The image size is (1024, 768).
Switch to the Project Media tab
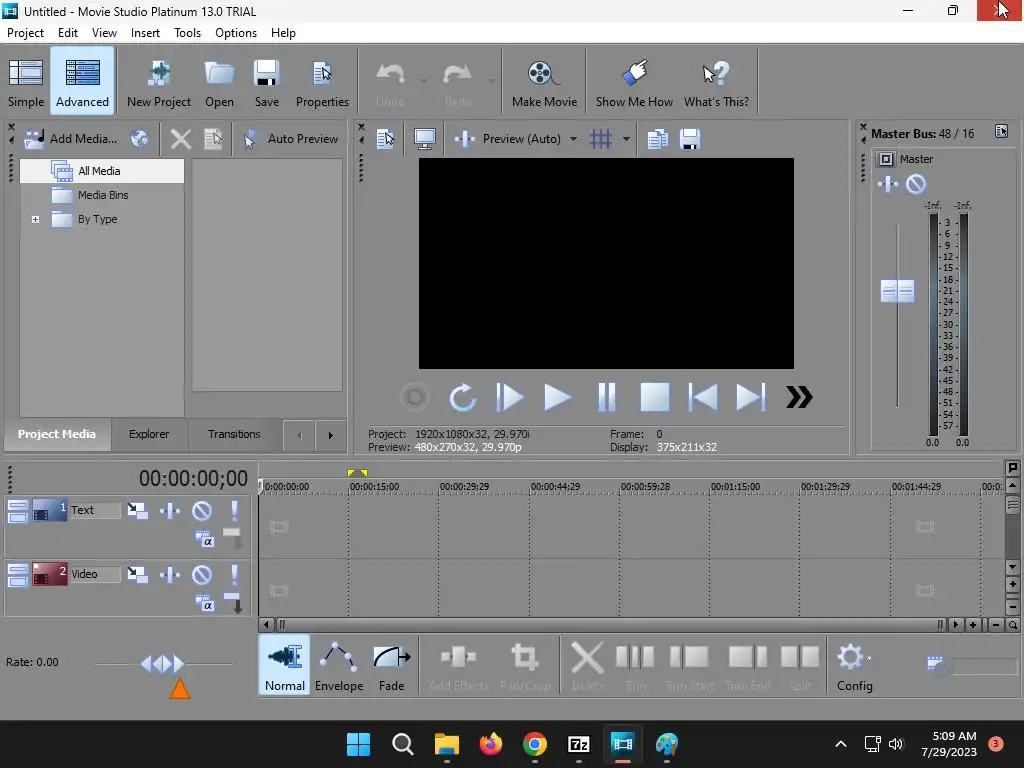(x=57, y=434)
